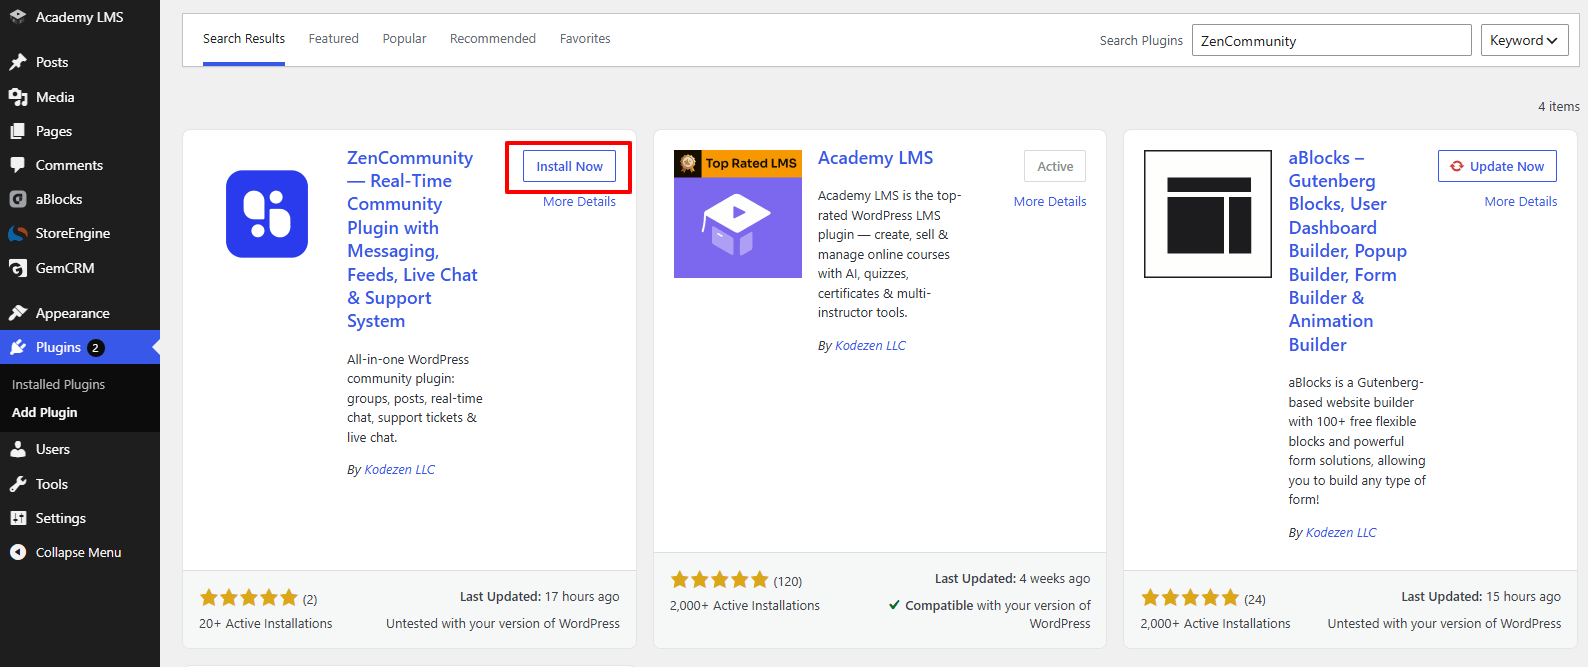Viewport: 1588px width, 667px height.
Task: Click the Academy LMS site title text
Action: 80,17
